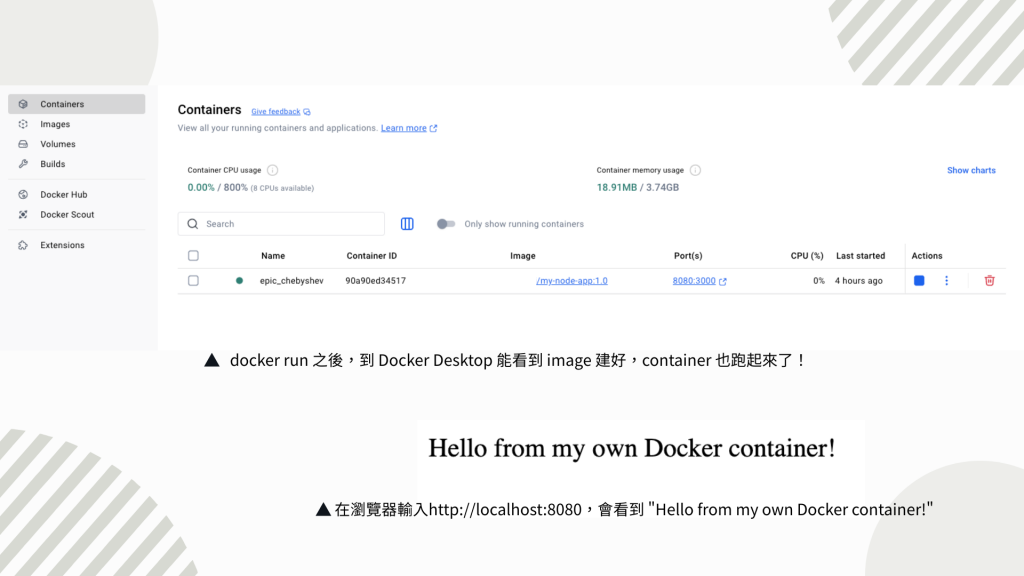The image size is (1024, 576).
Task: Click the Extensions puzzle icon in sidebar
Action: point(23,245)
